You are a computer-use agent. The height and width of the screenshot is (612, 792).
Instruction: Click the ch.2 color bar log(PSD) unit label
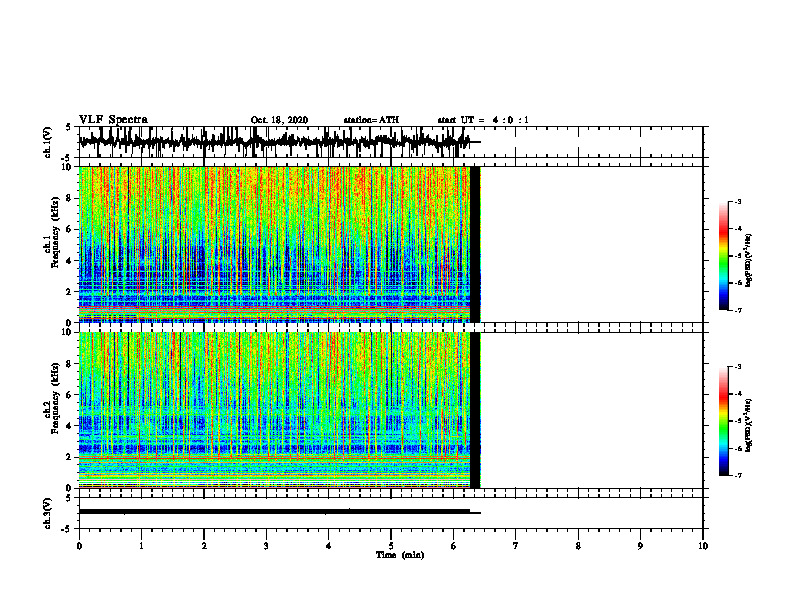click(x=748, y=425)
